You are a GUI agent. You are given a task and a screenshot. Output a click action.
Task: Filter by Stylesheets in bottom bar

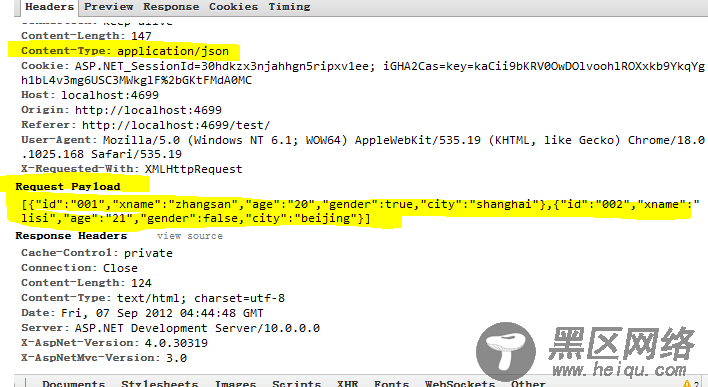[x=159, y=383]
